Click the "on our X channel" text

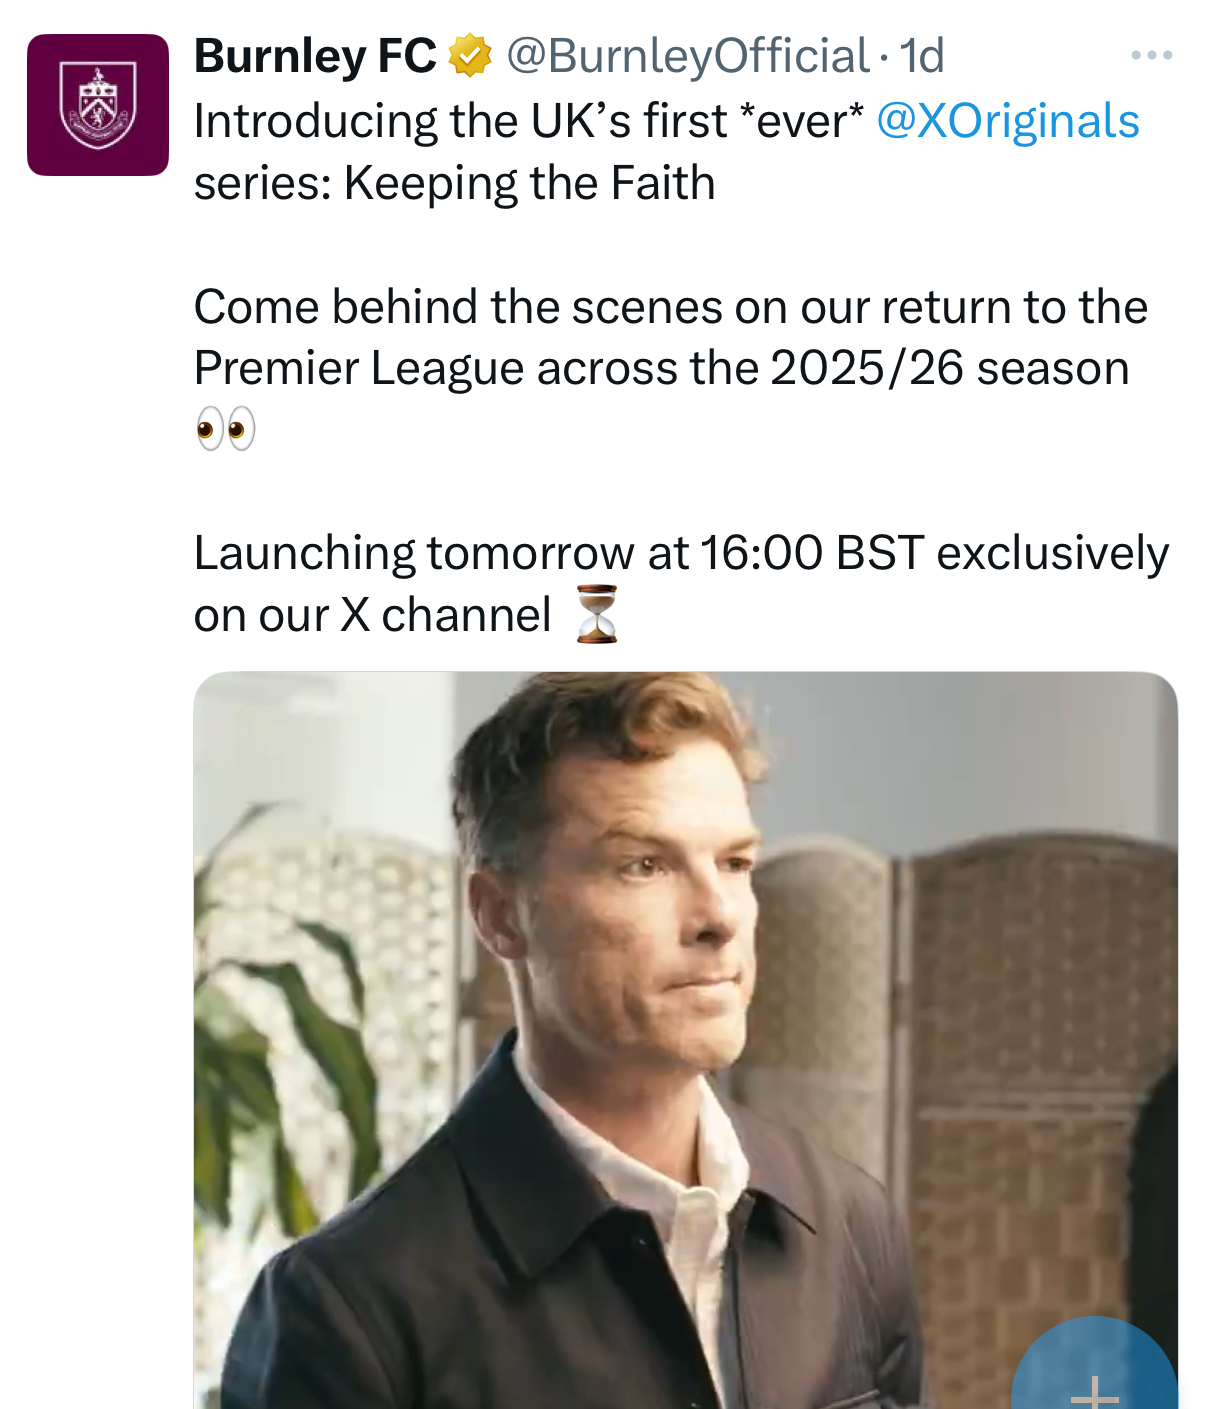point(372,615)
